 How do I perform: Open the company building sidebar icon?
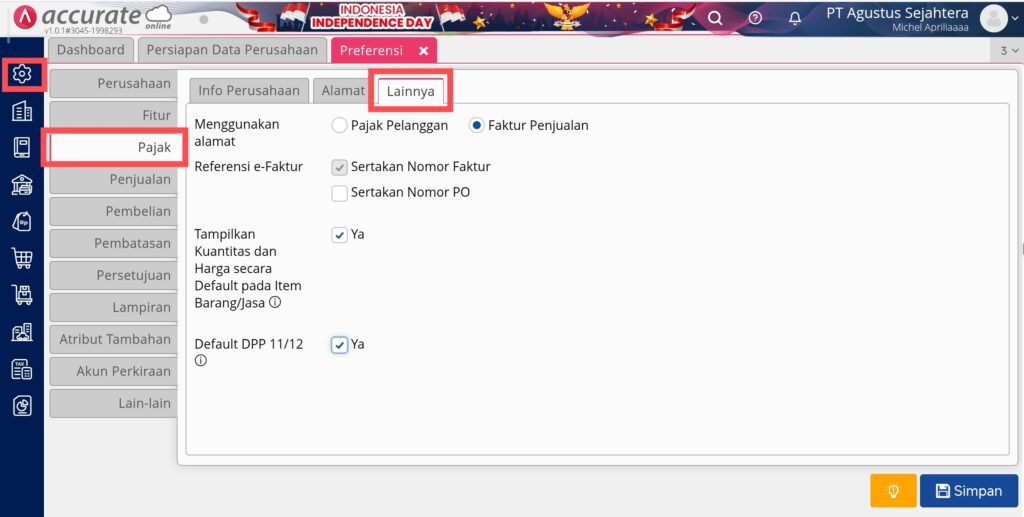[x=22, y=111]
